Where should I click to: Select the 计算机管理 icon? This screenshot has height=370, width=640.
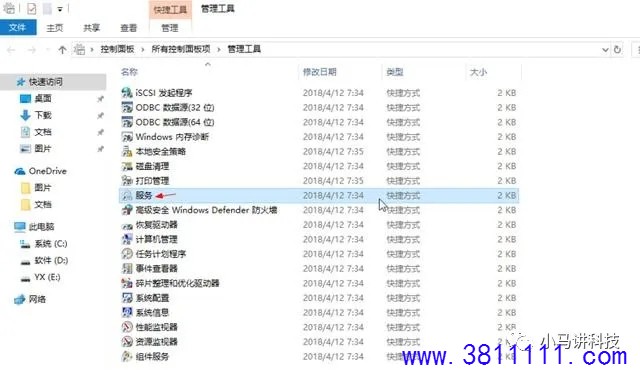tap(127, 239)
